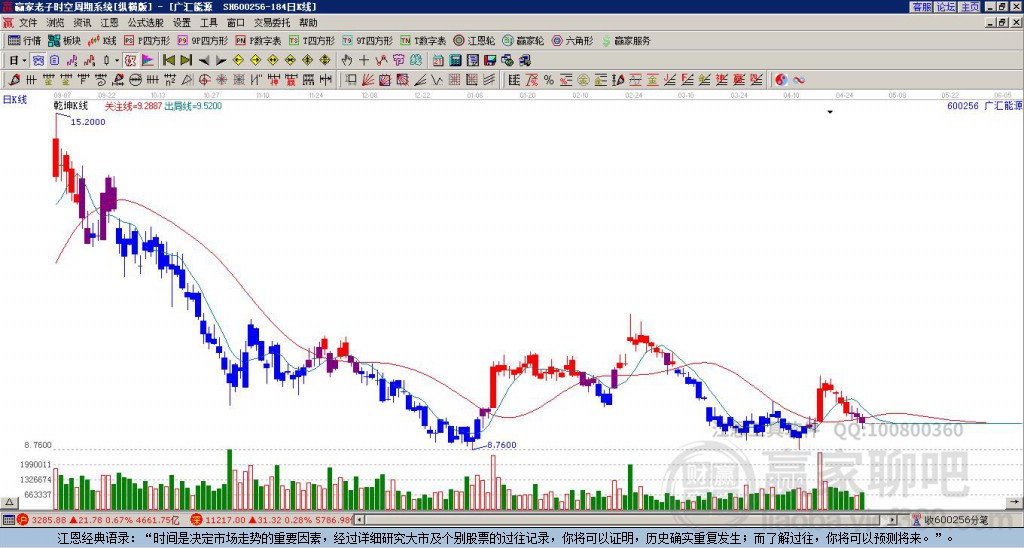The image size is (1024, 548).
Task: Open the 江恩 menu
Action: [x=109, y=23]
